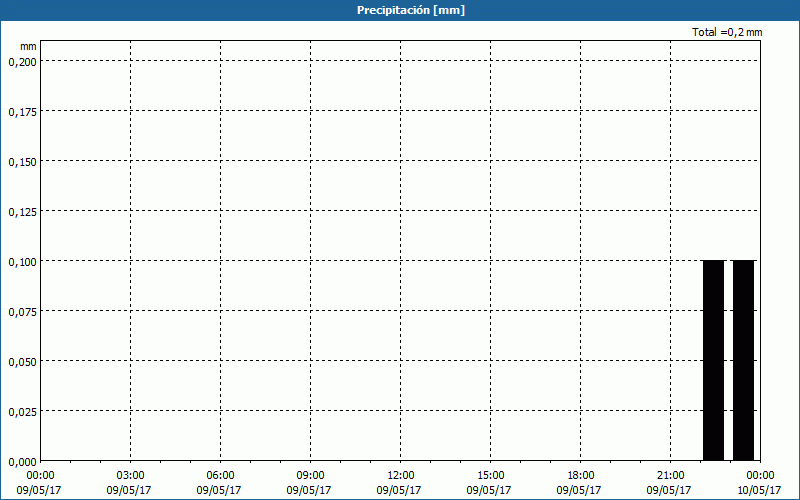Click the 09:00 09/05/17 time label
This screenshot has height=500, width=800.
[x=310, y=483]
